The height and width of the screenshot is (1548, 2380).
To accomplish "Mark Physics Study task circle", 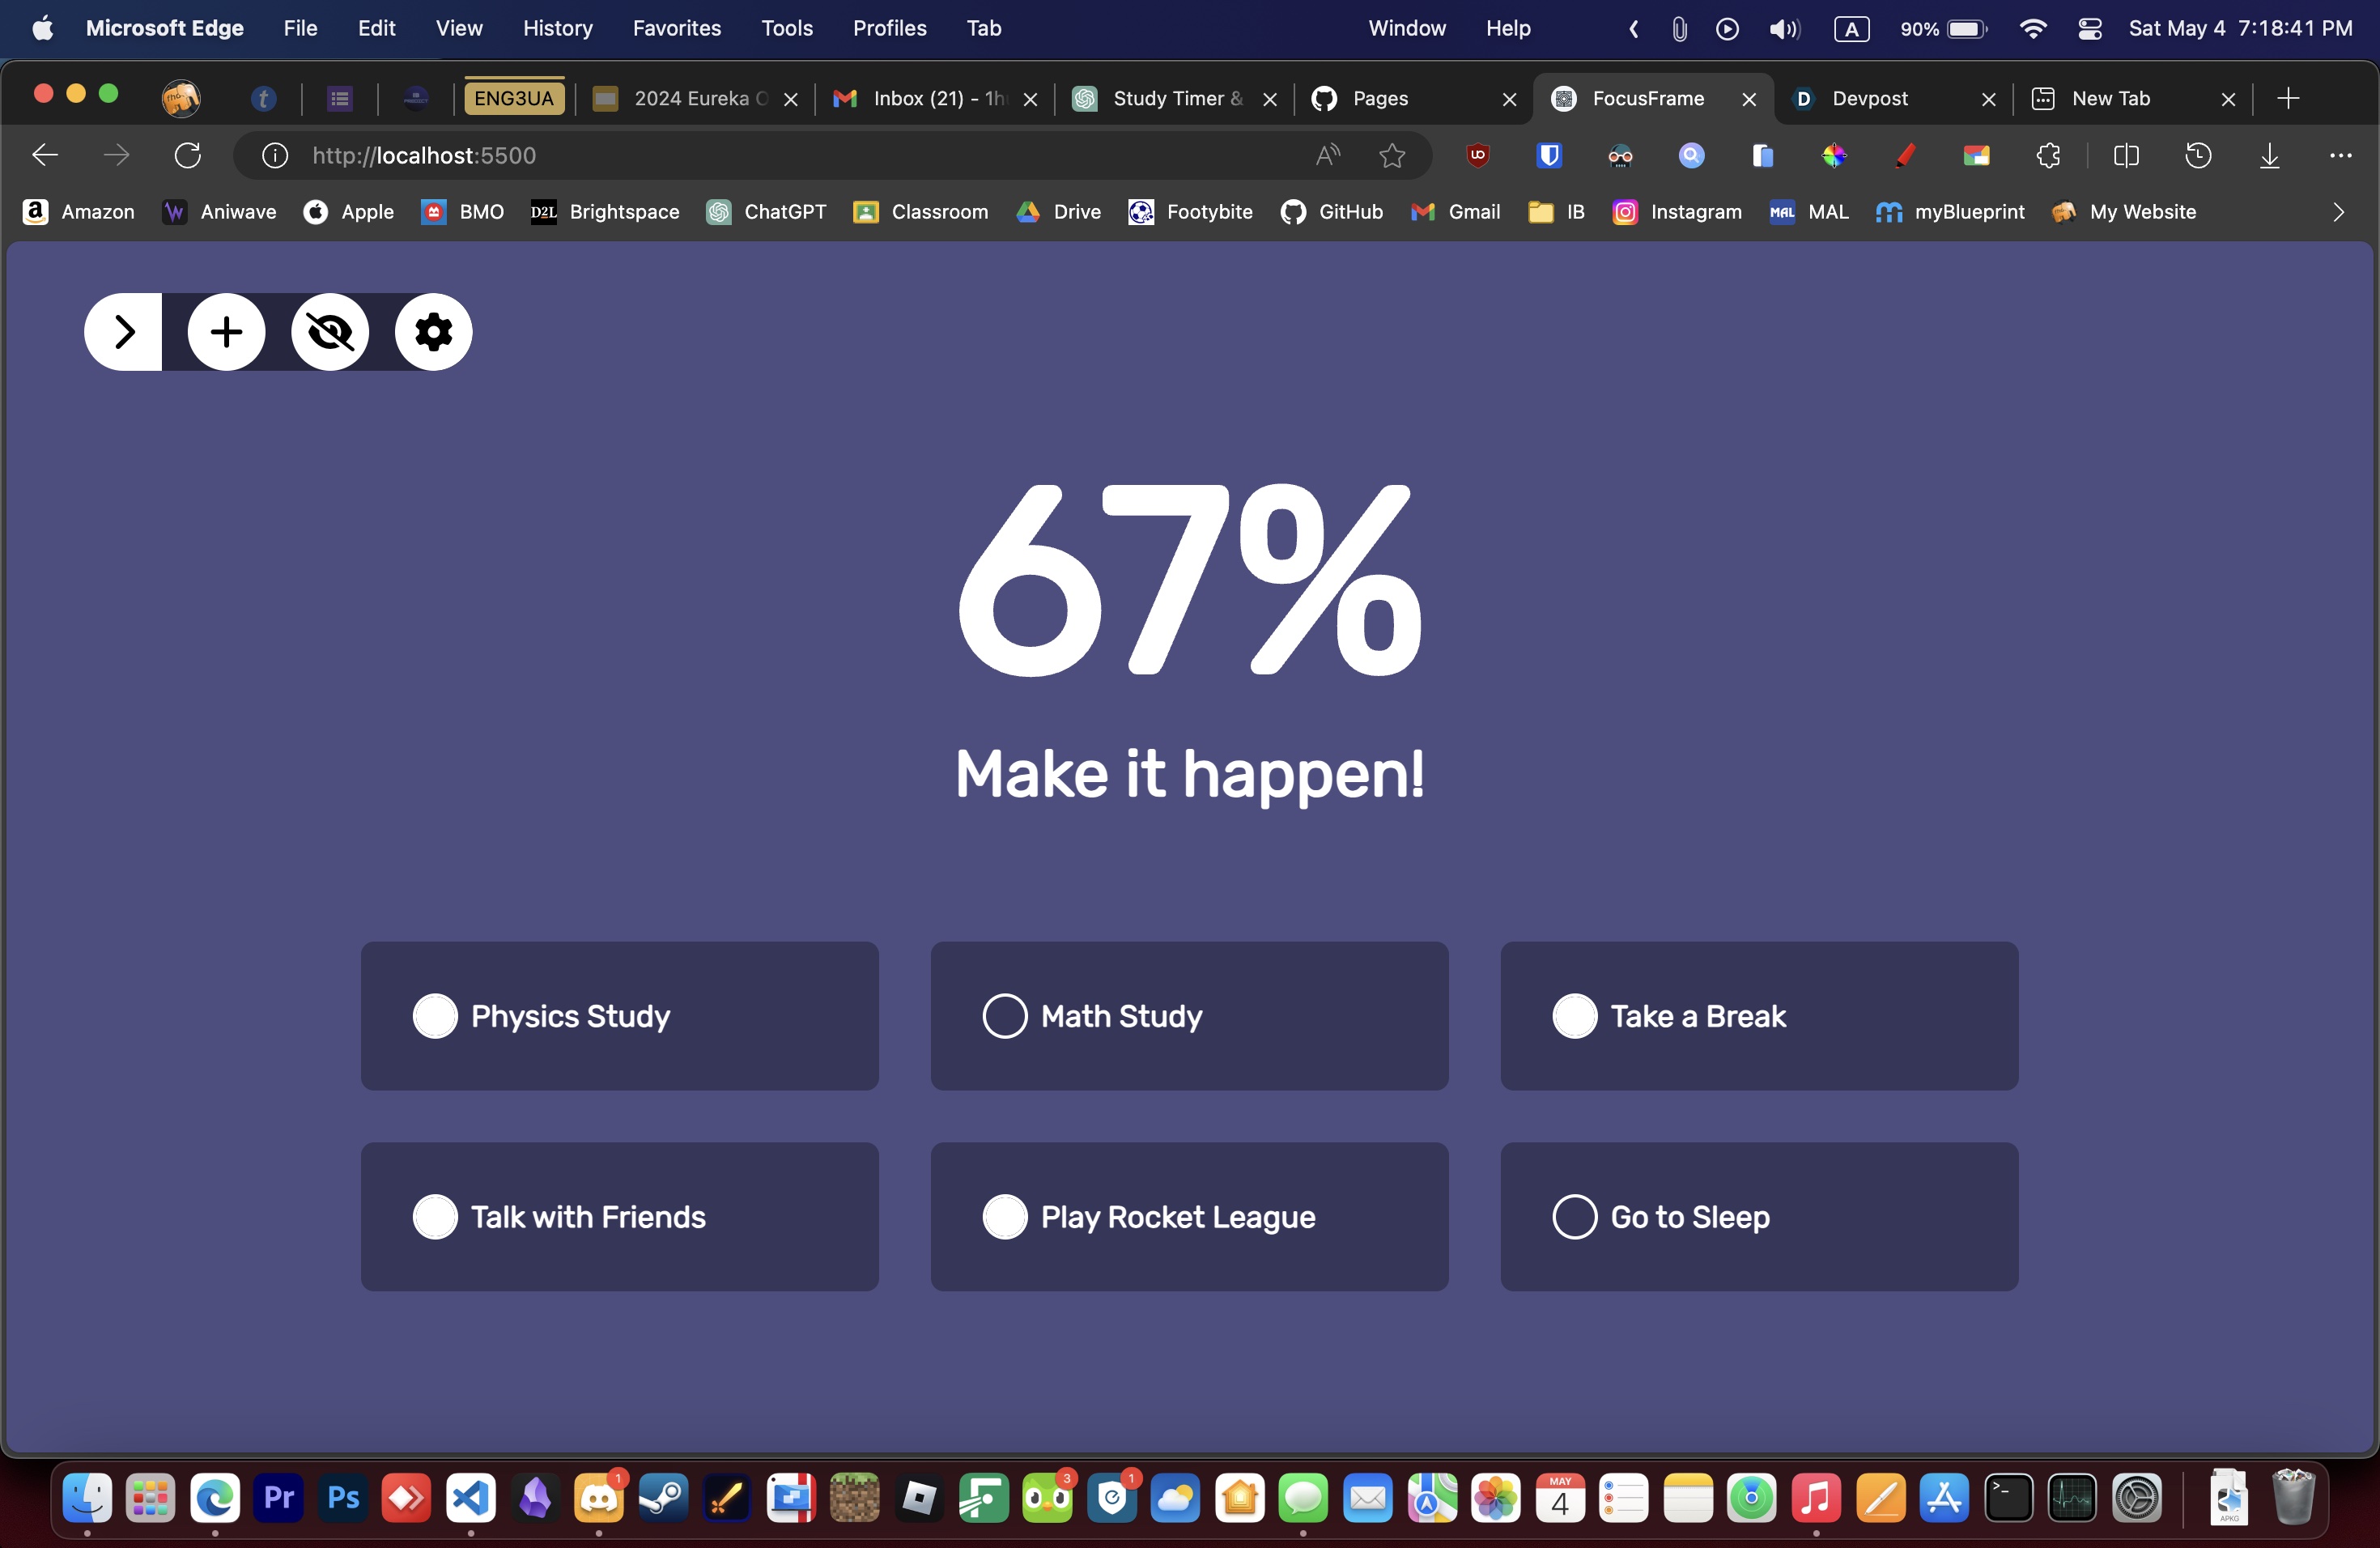I will tap(435, 1016).
